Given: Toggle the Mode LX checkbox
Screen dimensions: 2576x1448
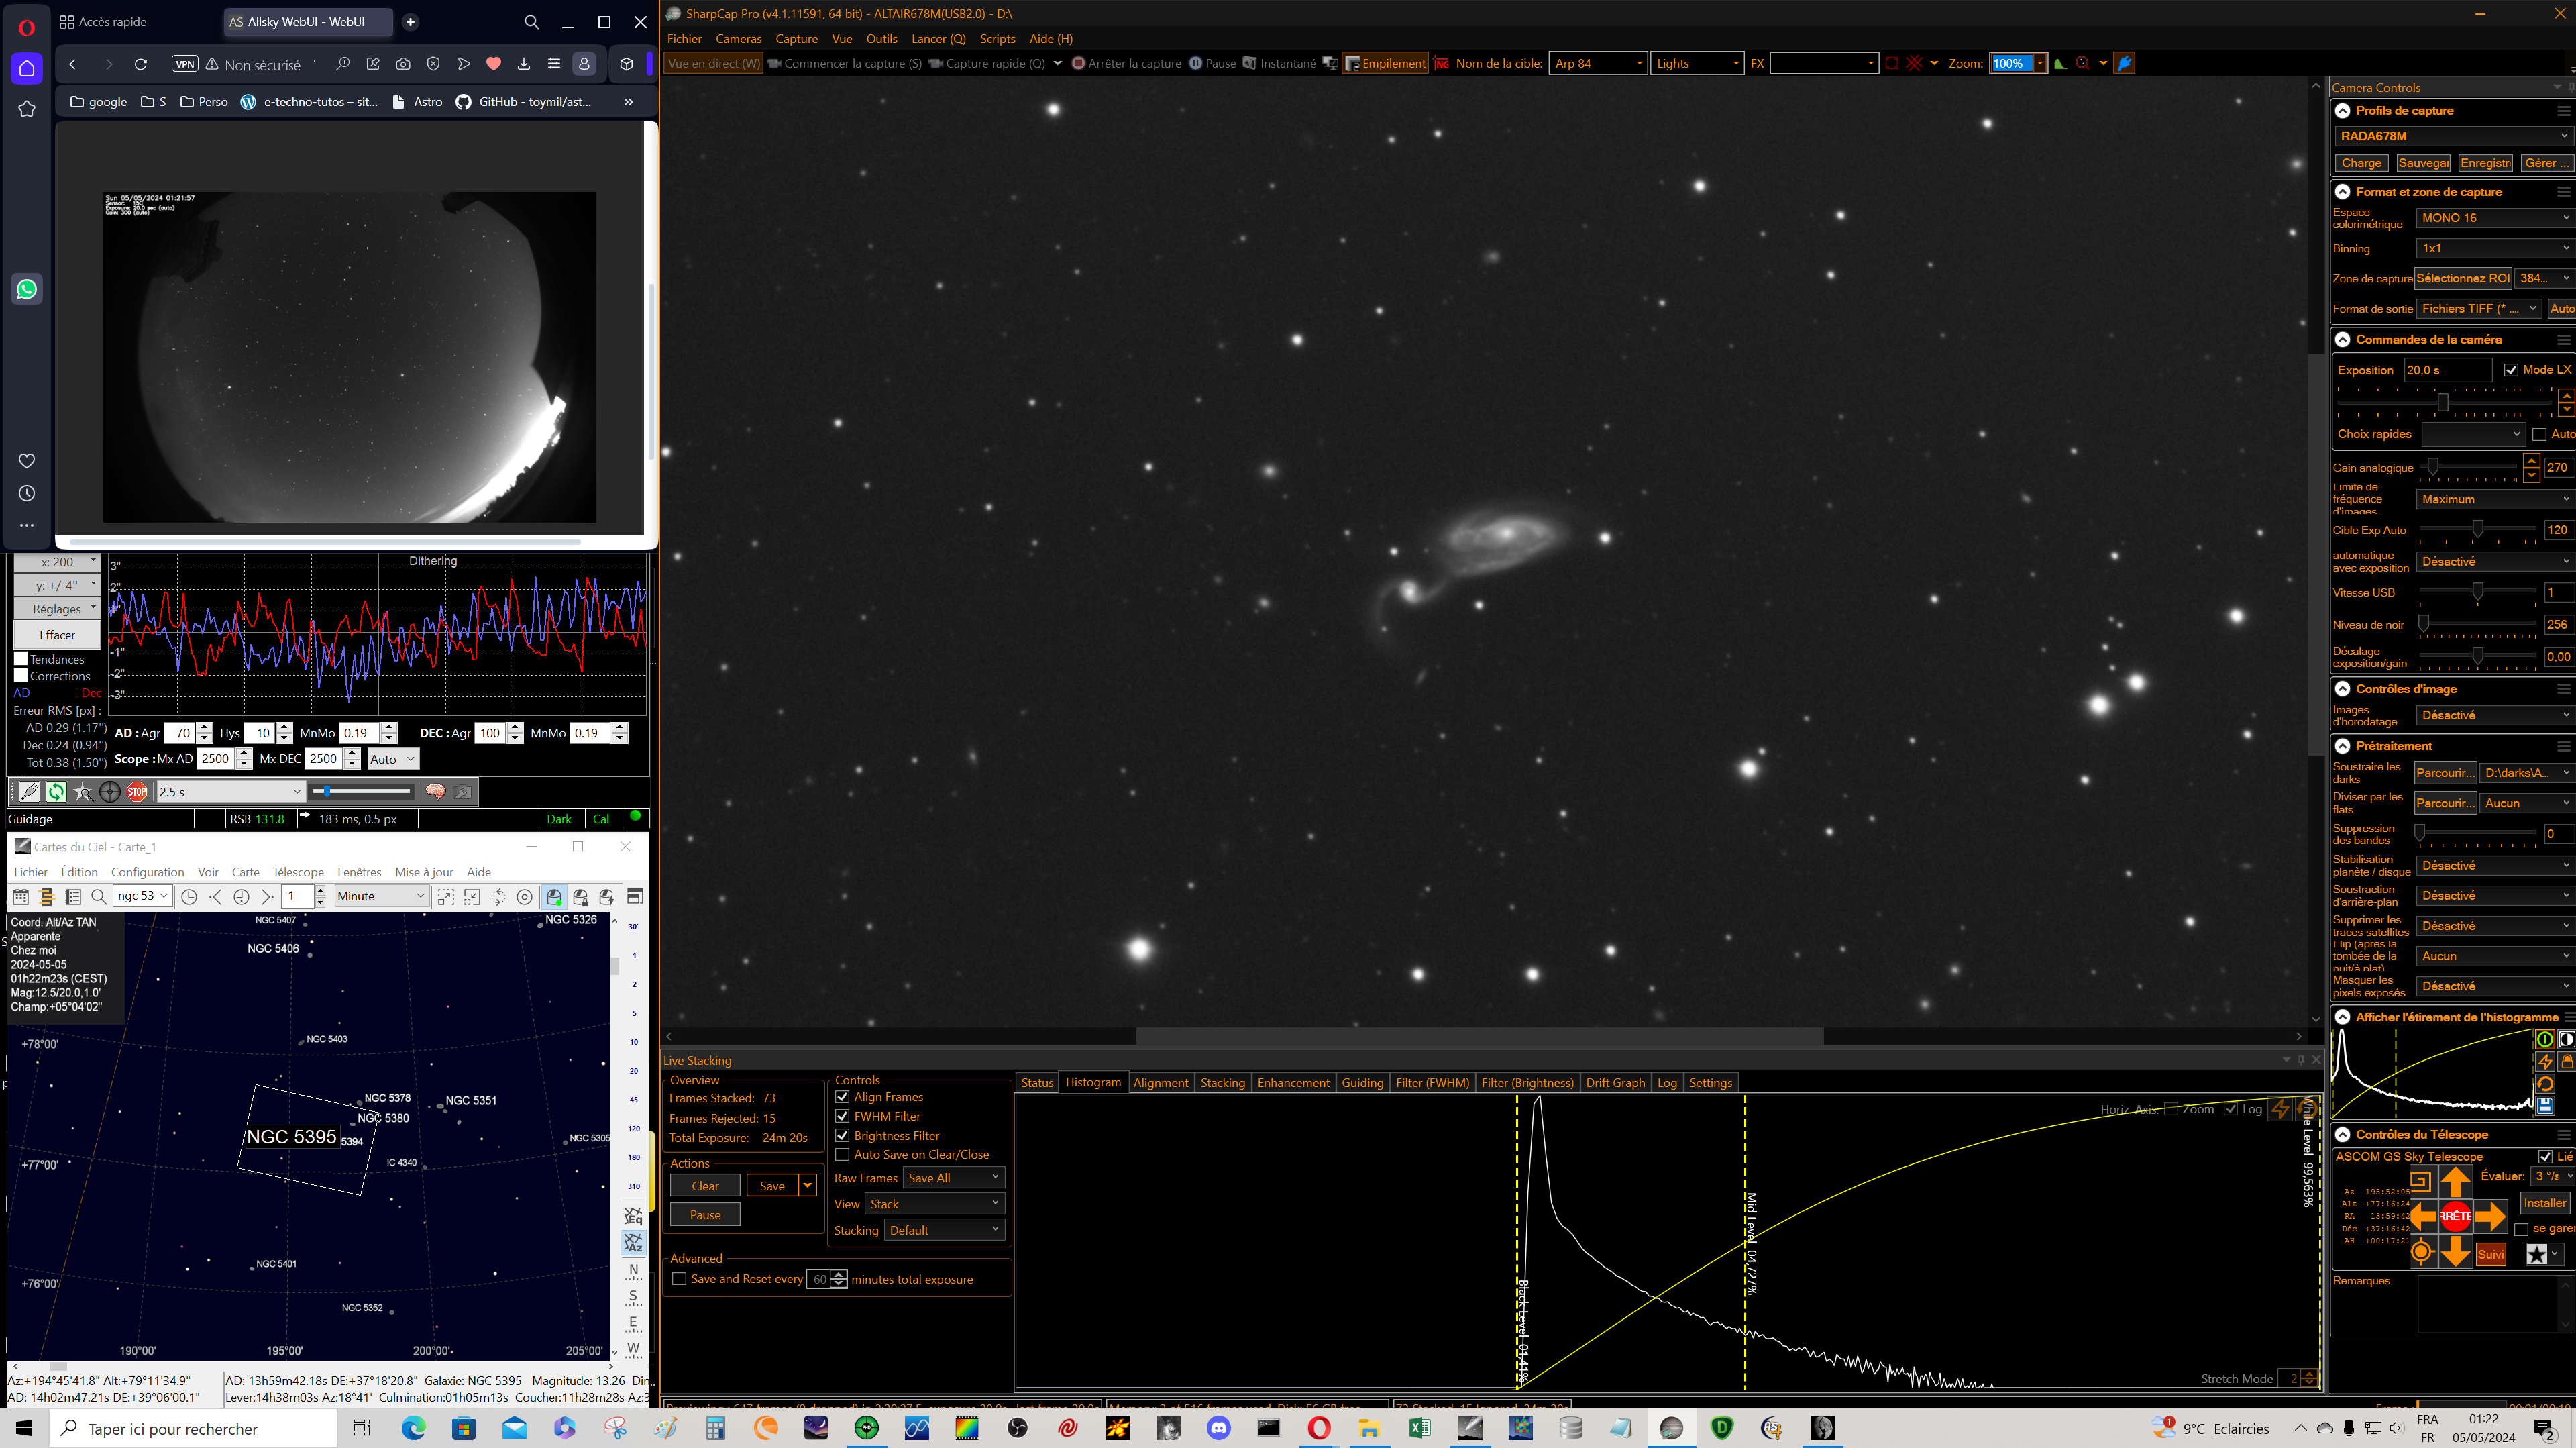Looking at the screenshot, I should point(2511,370).
